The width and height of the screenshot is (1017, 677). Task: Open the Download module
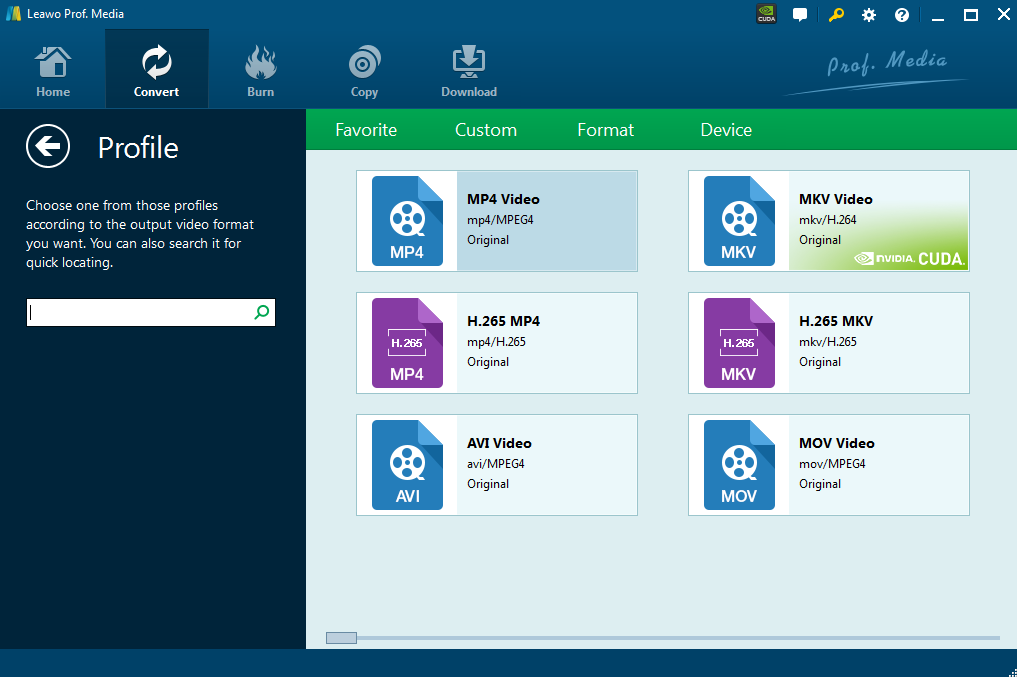point(468,71)
